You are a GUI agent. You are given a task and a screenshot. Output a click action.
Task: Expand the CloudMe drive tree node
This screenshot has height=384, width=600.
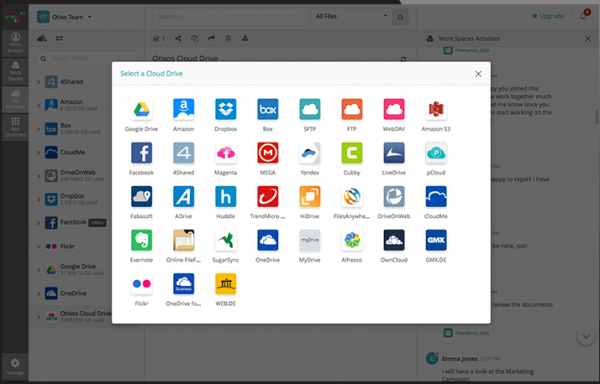pos(39,152)
